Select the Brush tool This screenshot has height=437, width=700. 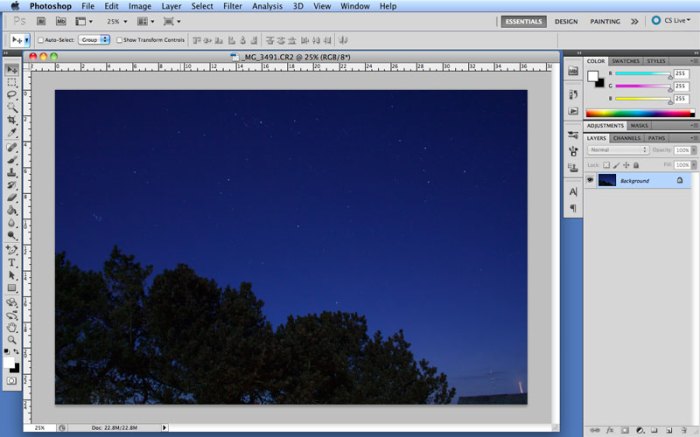[12, 160]
